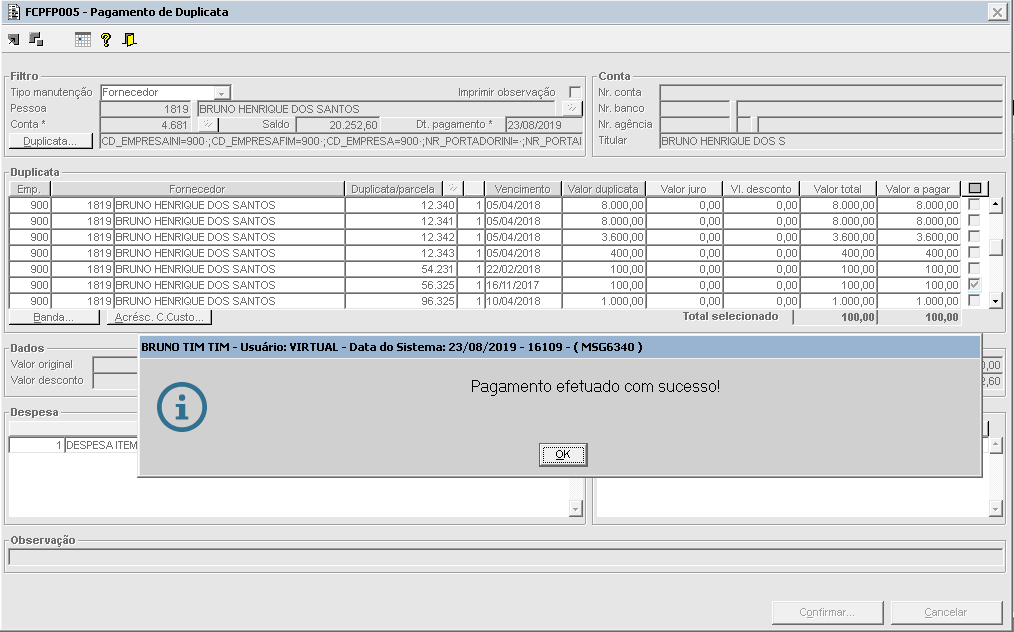Check the row for duplicata 12.340
1014x632 pixels.
tap(974, 204)
